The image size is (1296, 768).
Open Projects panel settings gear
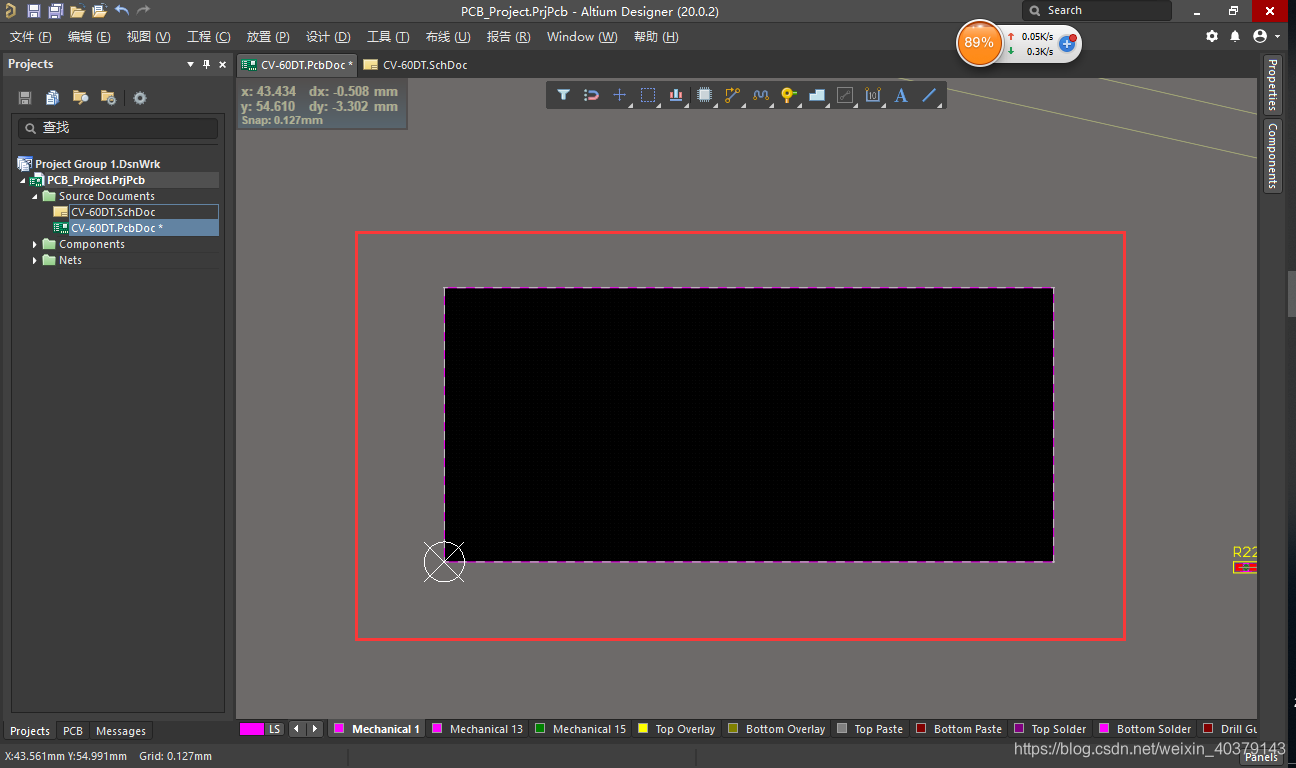[140, 98]
